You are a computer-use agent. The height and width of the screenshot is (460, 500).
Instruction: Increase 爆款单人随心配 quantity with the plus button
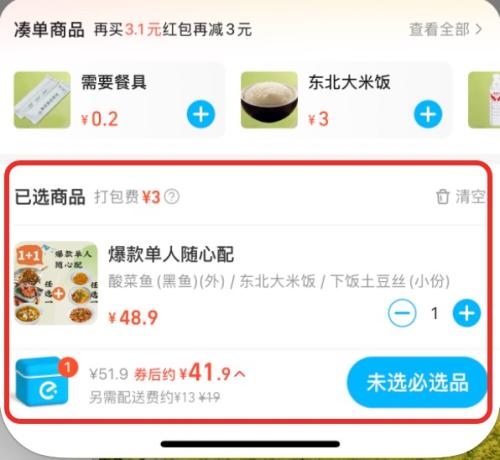point(467,313)
